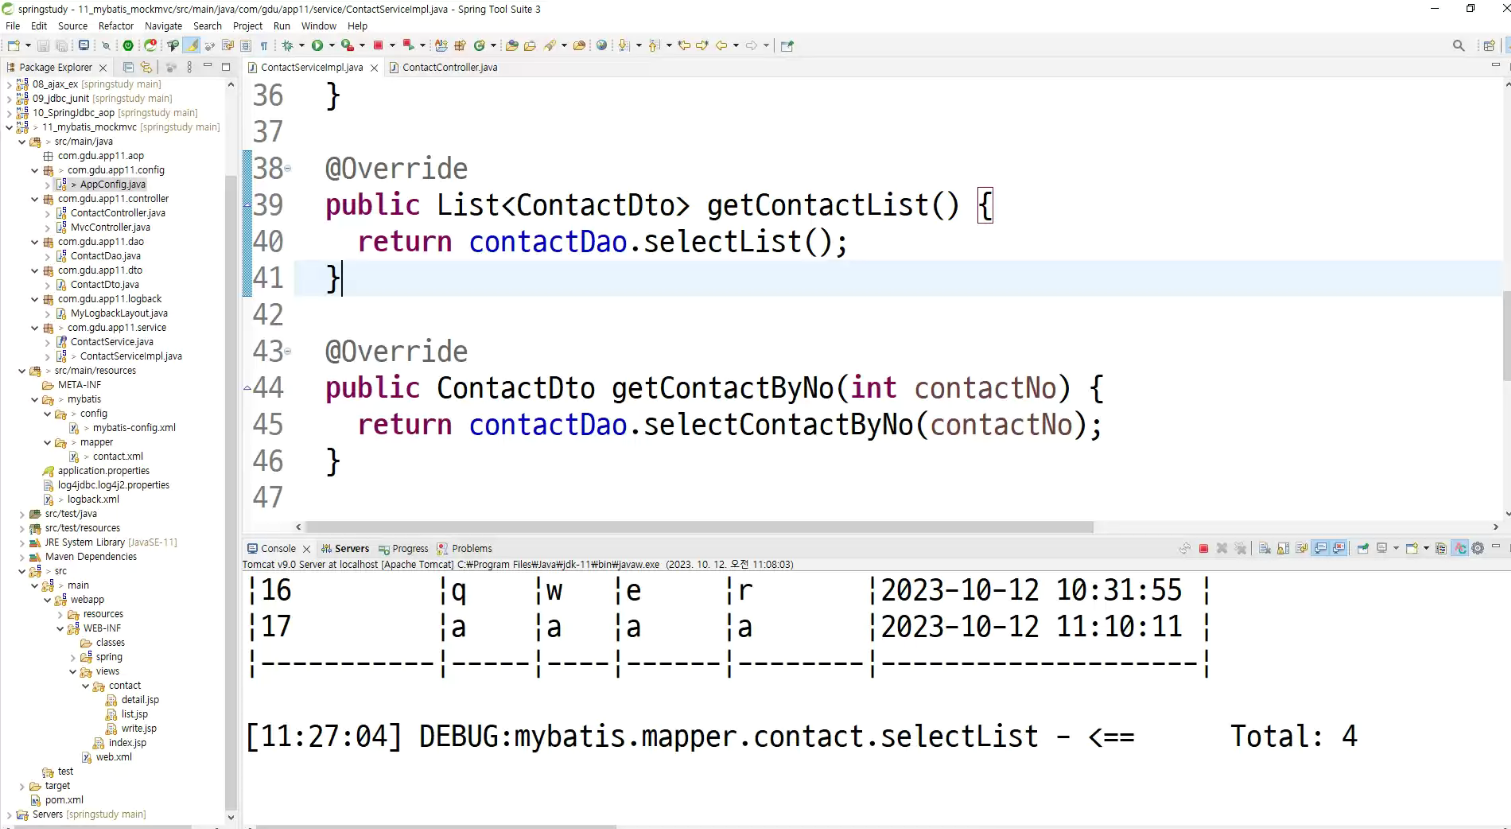Collapse All in Package Explorer
1511x829 pixels.
coord(128,67)
